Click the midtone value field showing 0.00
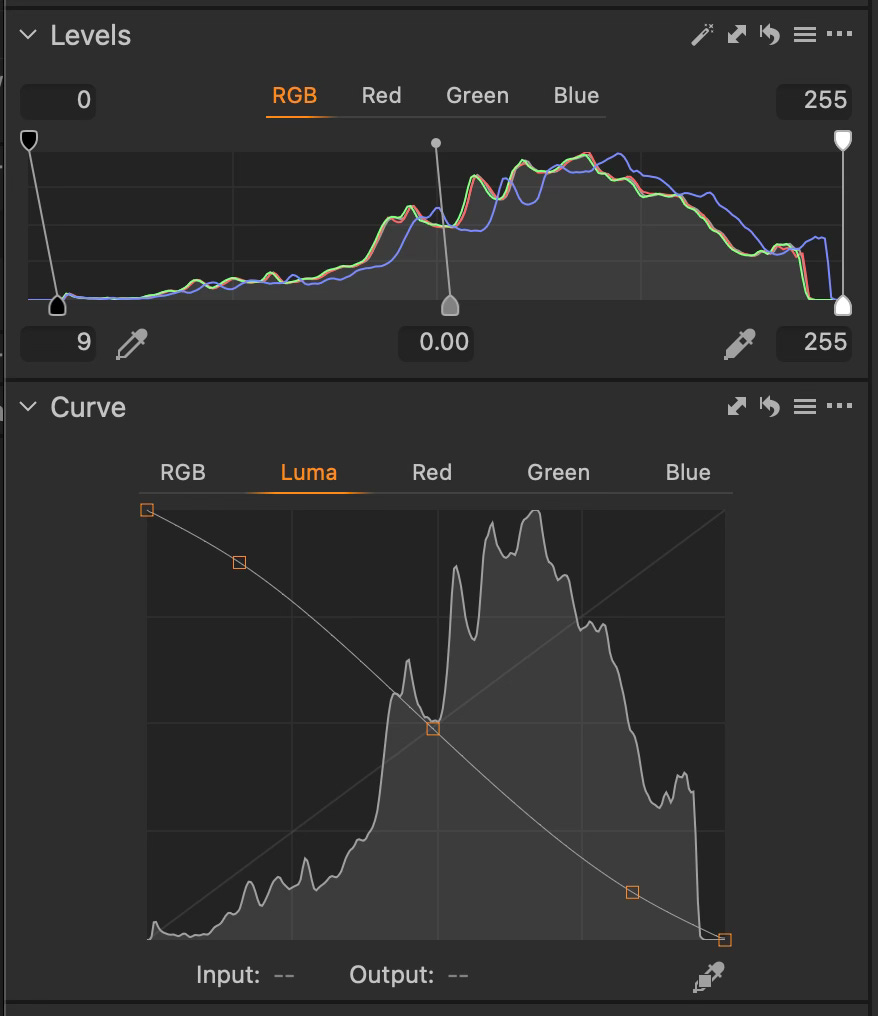This screenshot has height=1016, width=878. tap(436, 343)
